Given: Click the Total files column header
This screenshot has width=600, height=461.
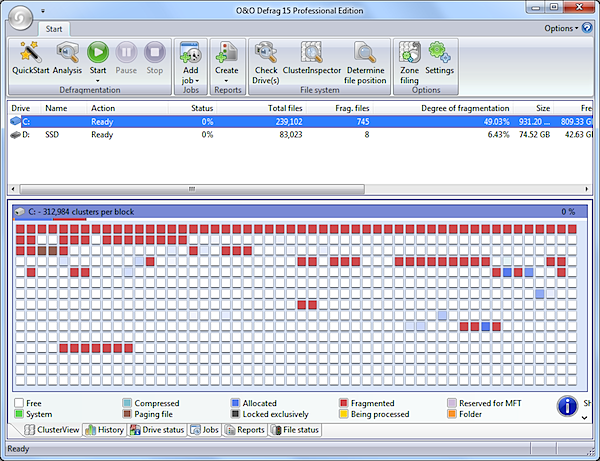Looking at the screenshot, I should click(285, 108).
